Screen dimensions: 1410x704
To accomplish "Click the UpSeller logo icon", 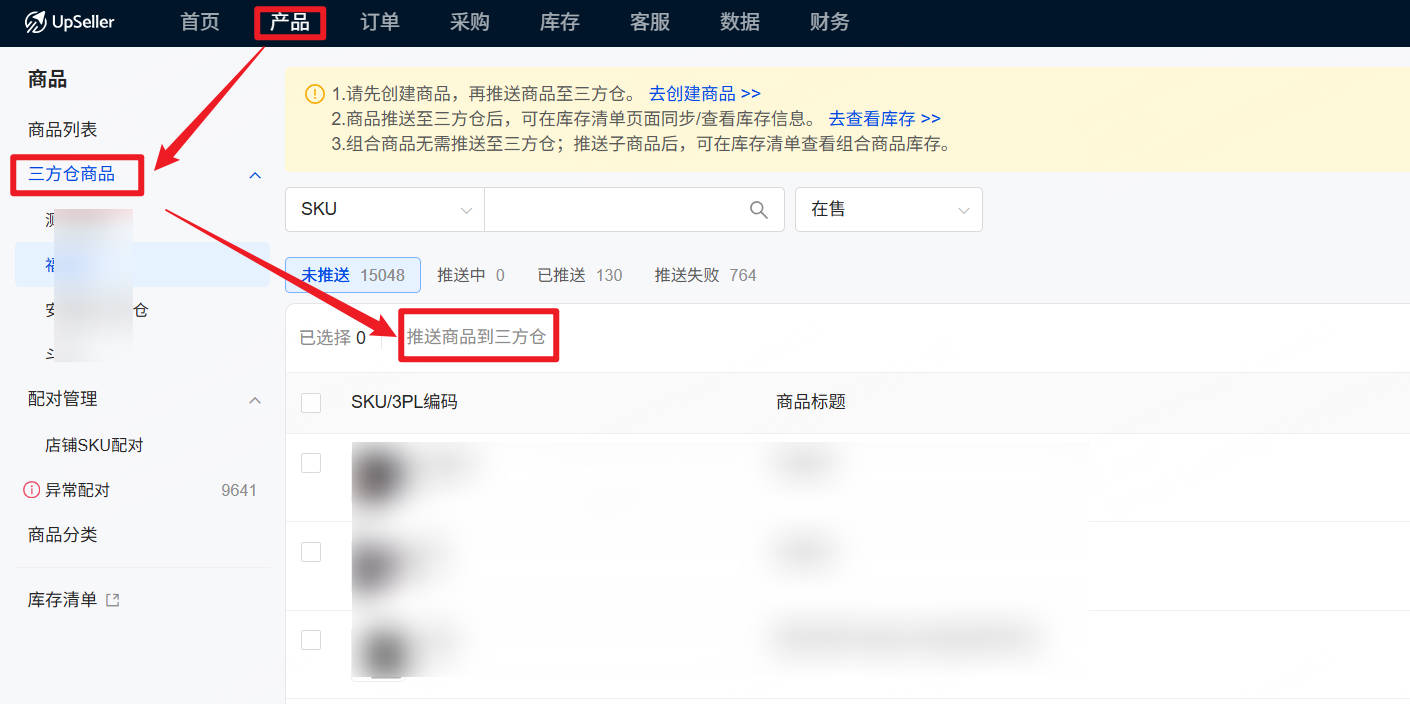I will (36, 22).
